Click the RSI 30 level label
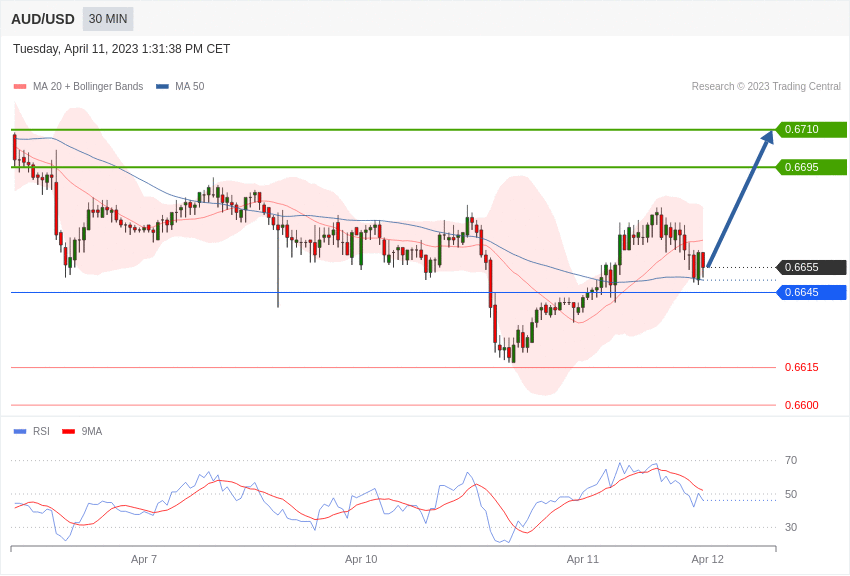The image size is (850, 576). click(791, 527)
